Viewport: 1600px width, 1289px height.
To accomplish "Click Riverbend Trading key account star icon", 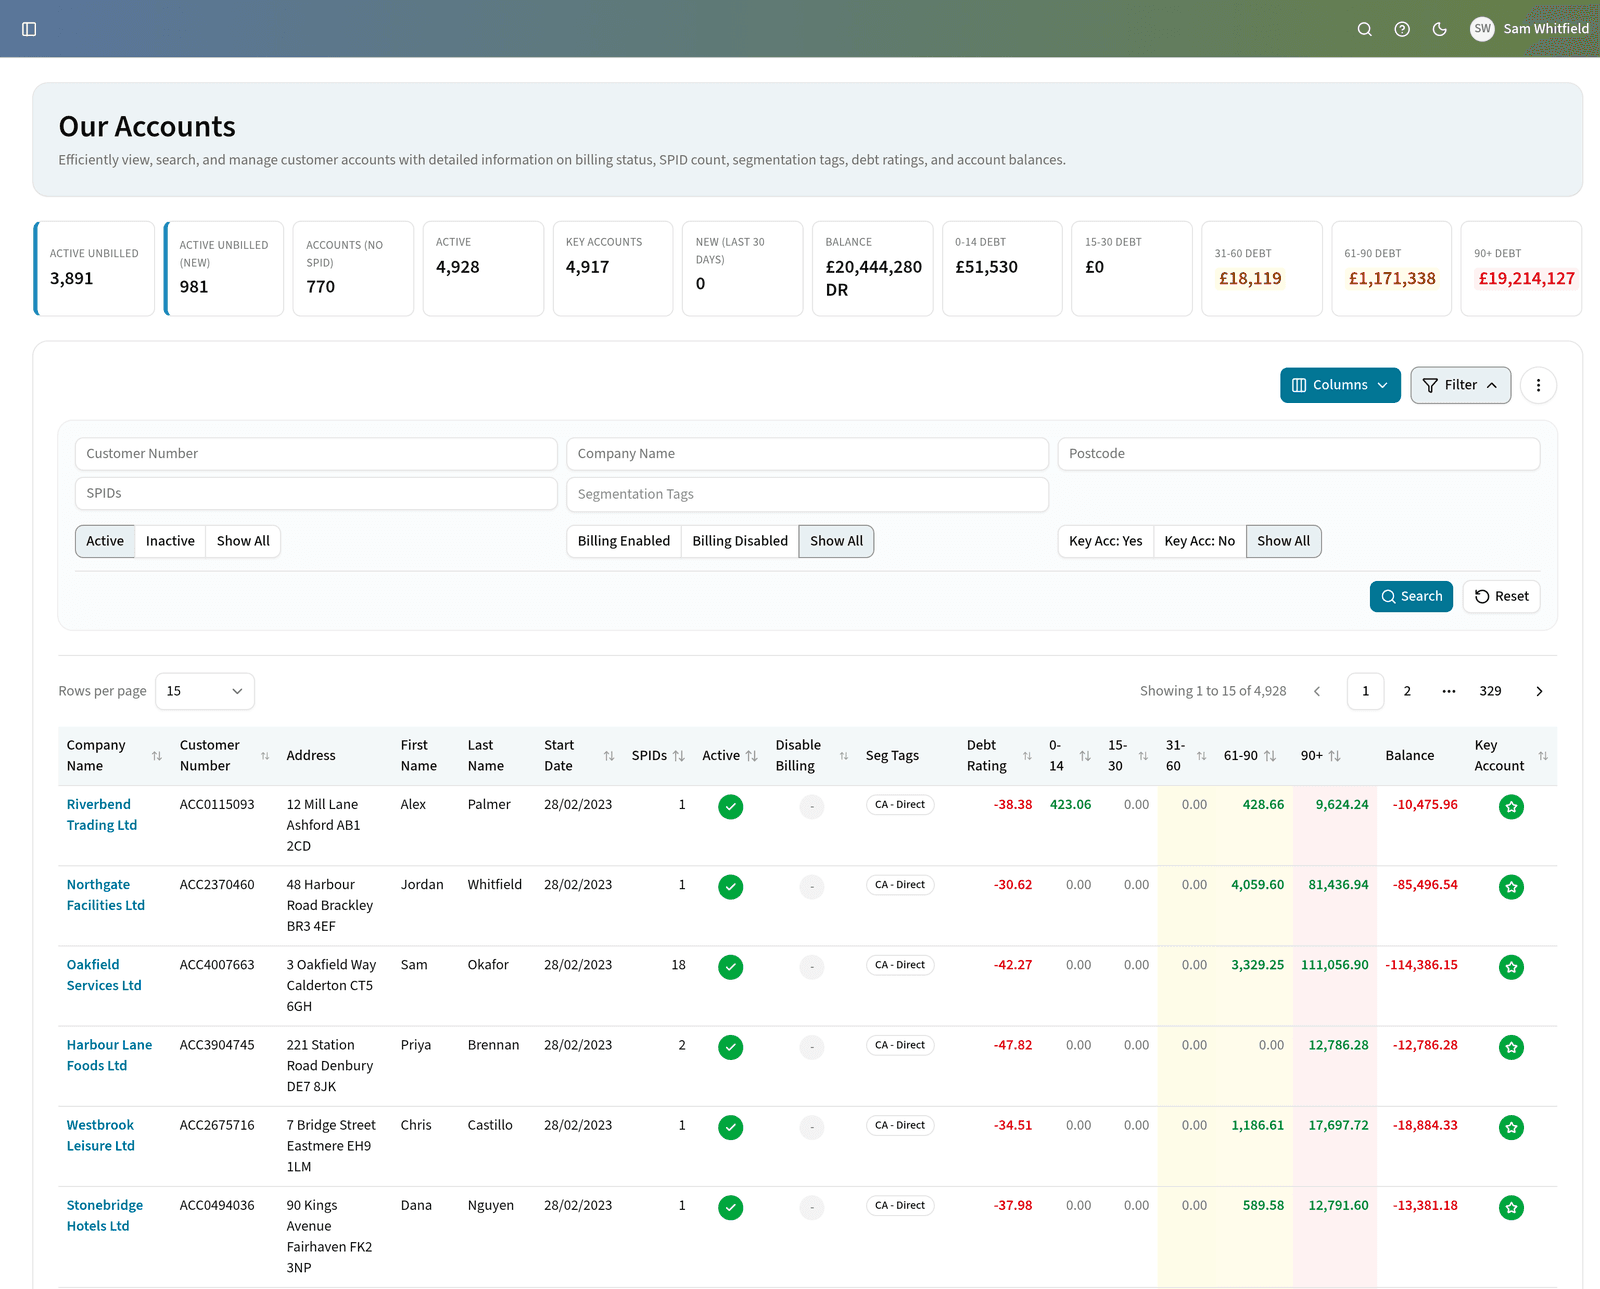I will click(1511, 807).
